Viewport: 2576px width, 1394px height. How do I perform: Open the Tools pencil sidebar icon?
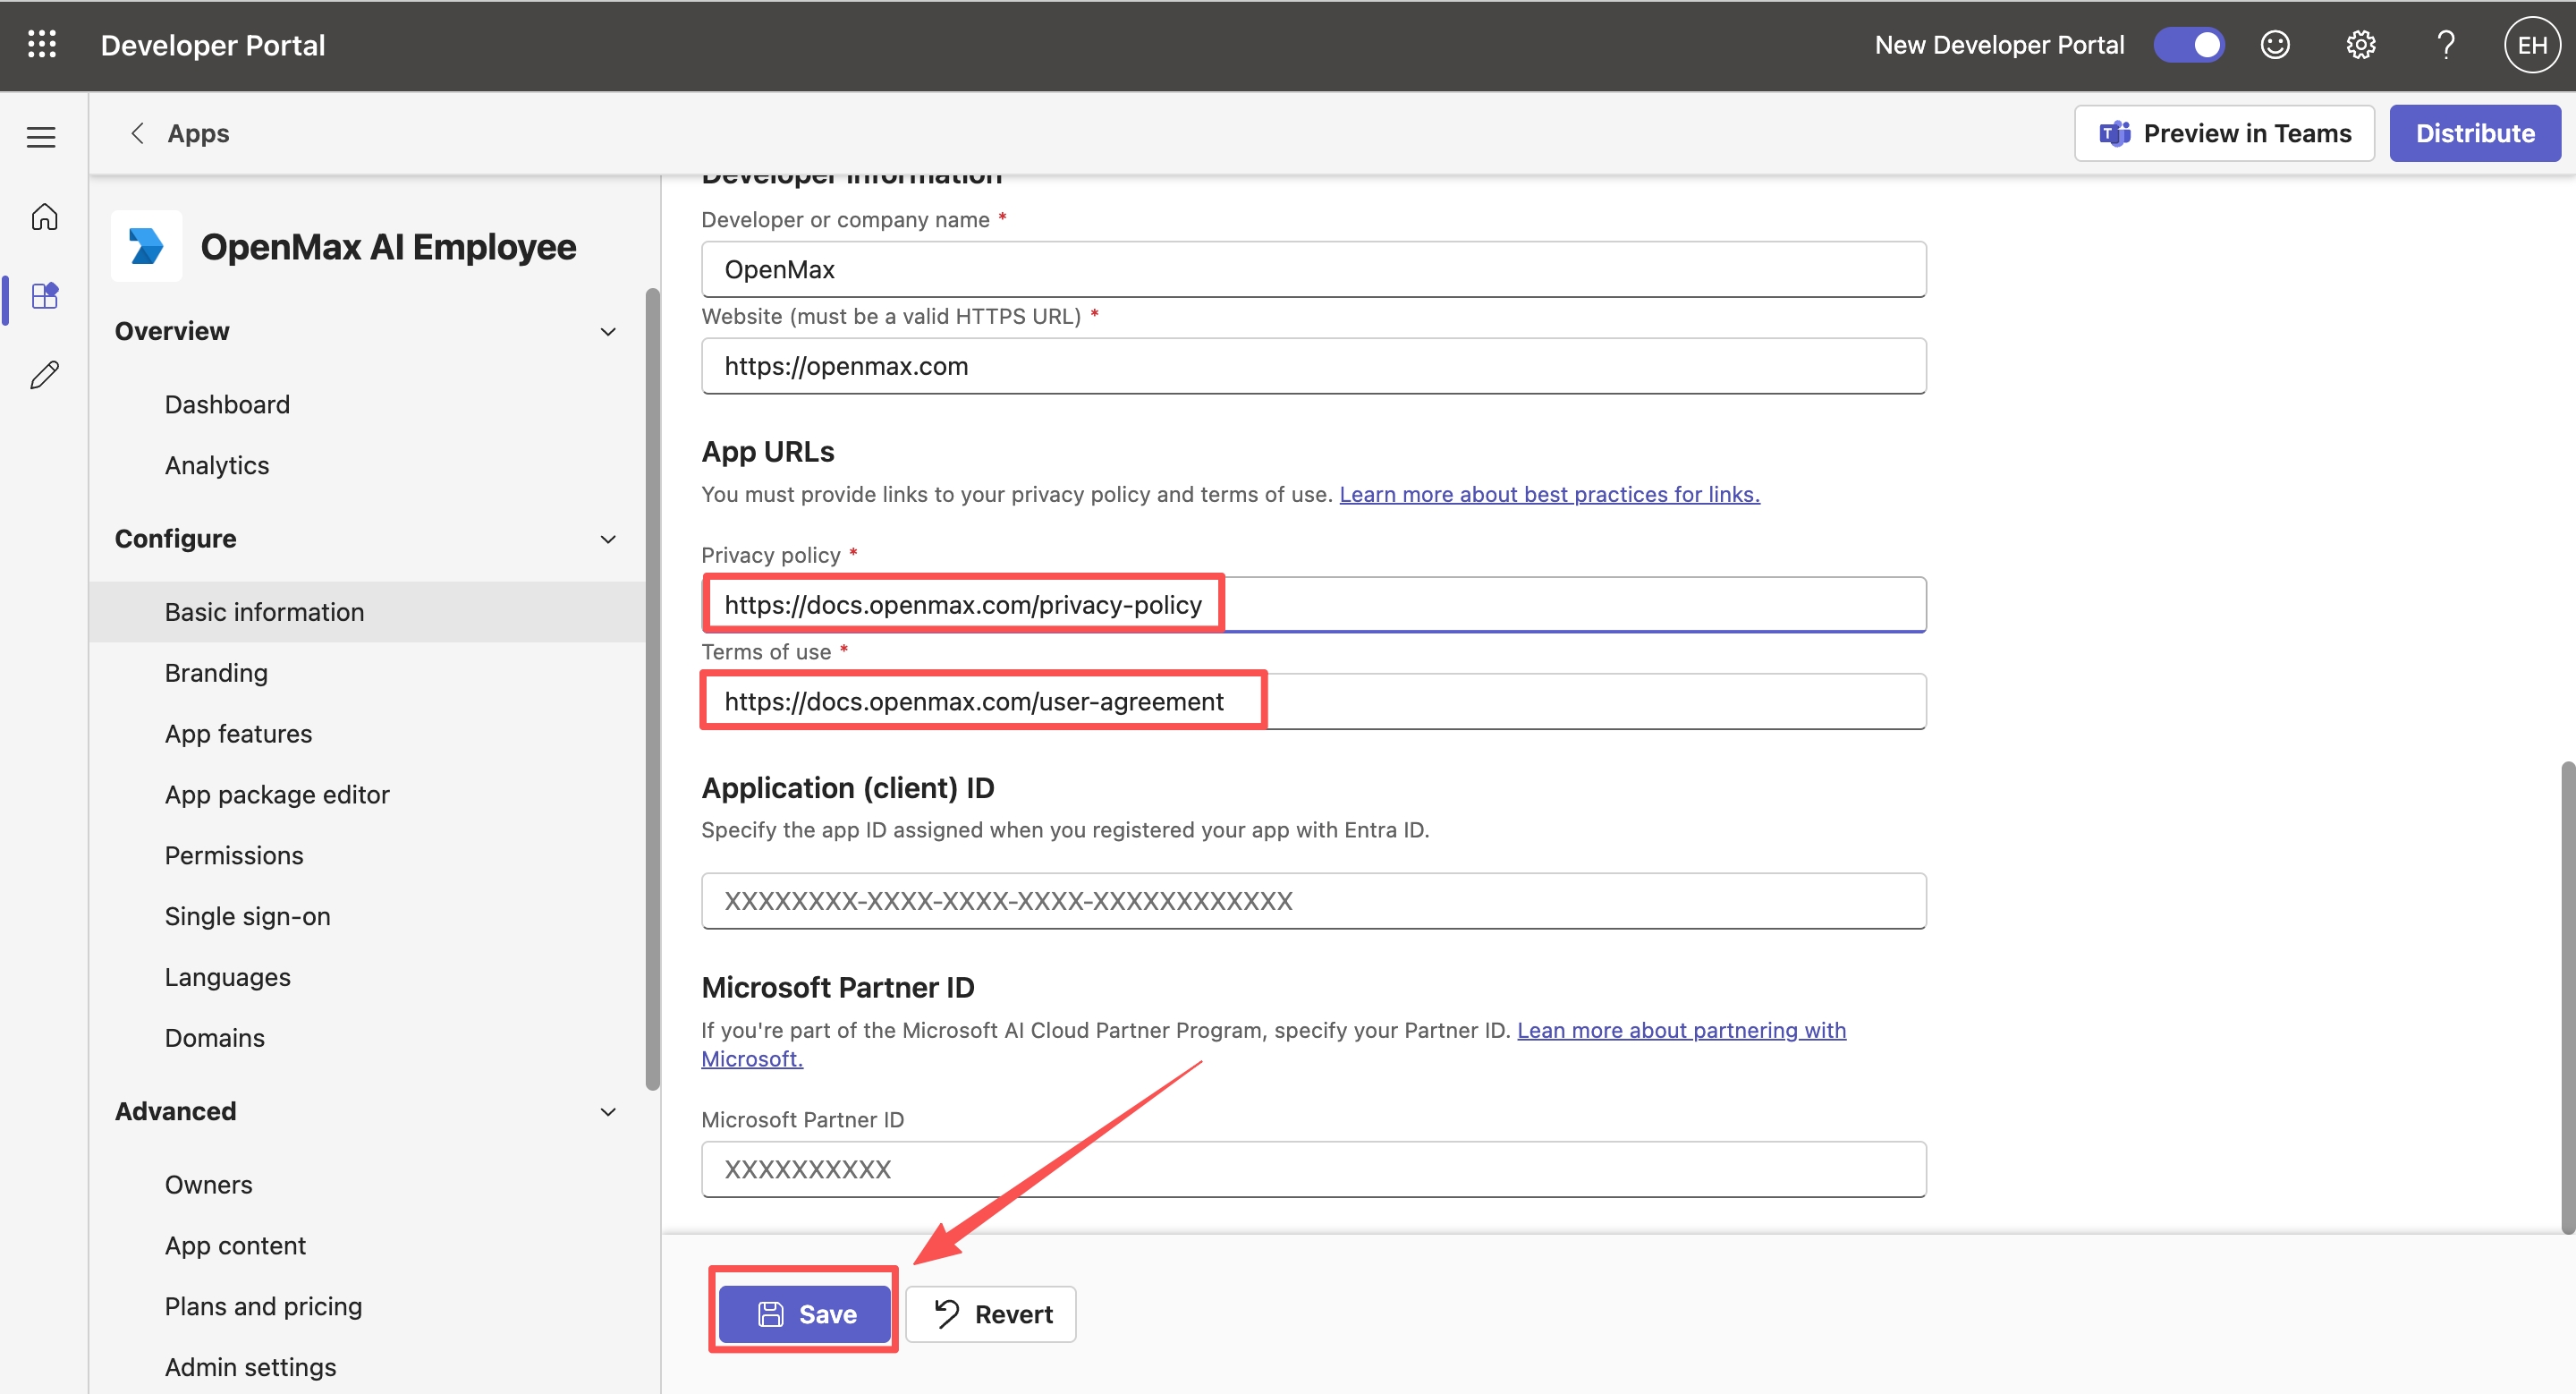point(44,375)
